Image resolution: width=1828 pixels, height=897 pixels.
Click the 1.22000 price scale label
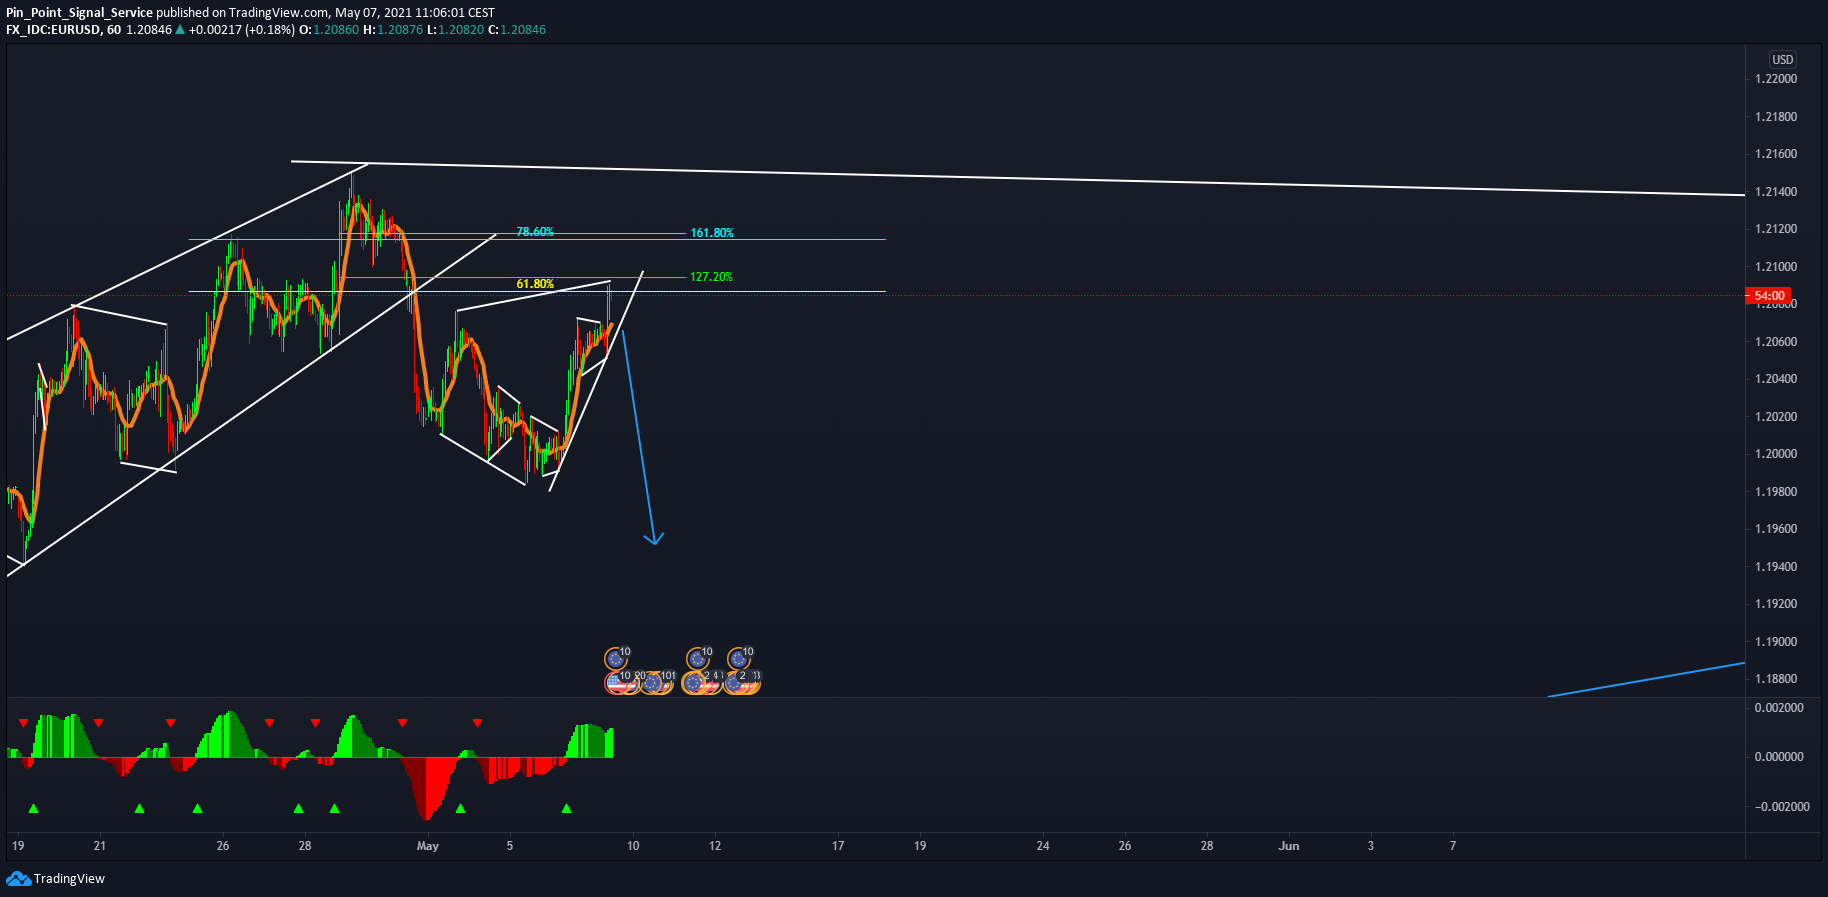1776,79
